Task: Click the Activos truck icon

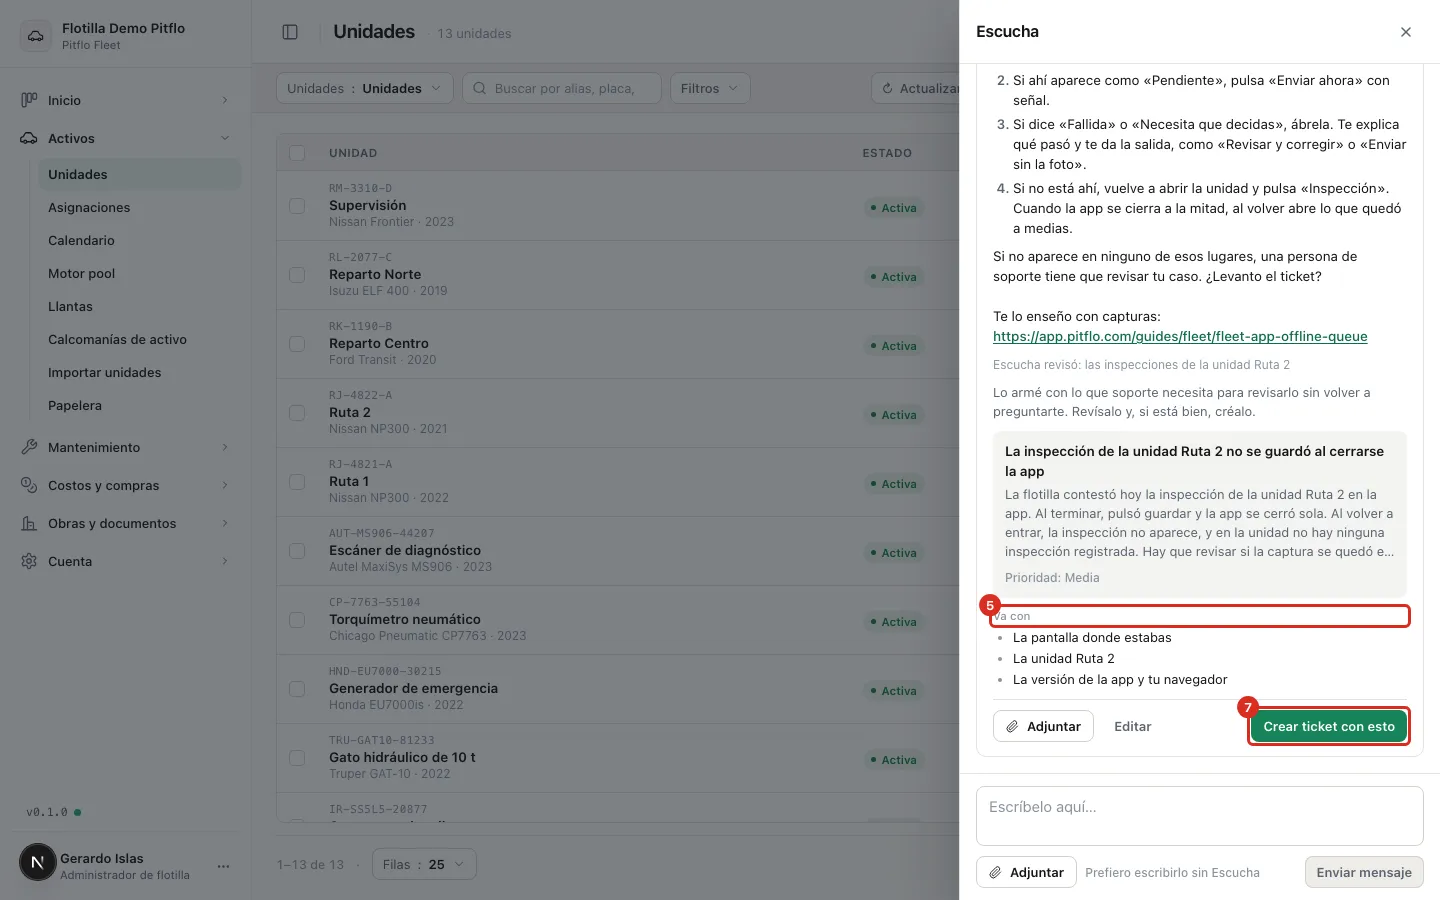Action: (29, 138)
